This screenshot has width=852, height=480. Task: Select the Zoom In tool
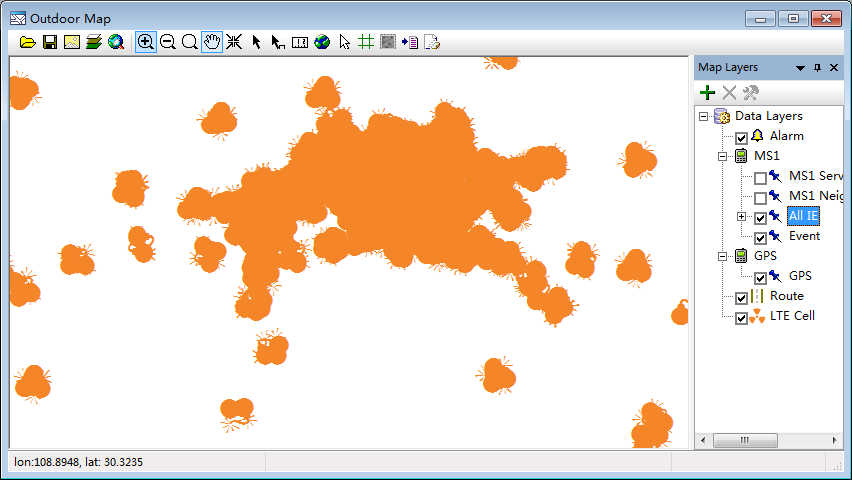click(146, 42)
